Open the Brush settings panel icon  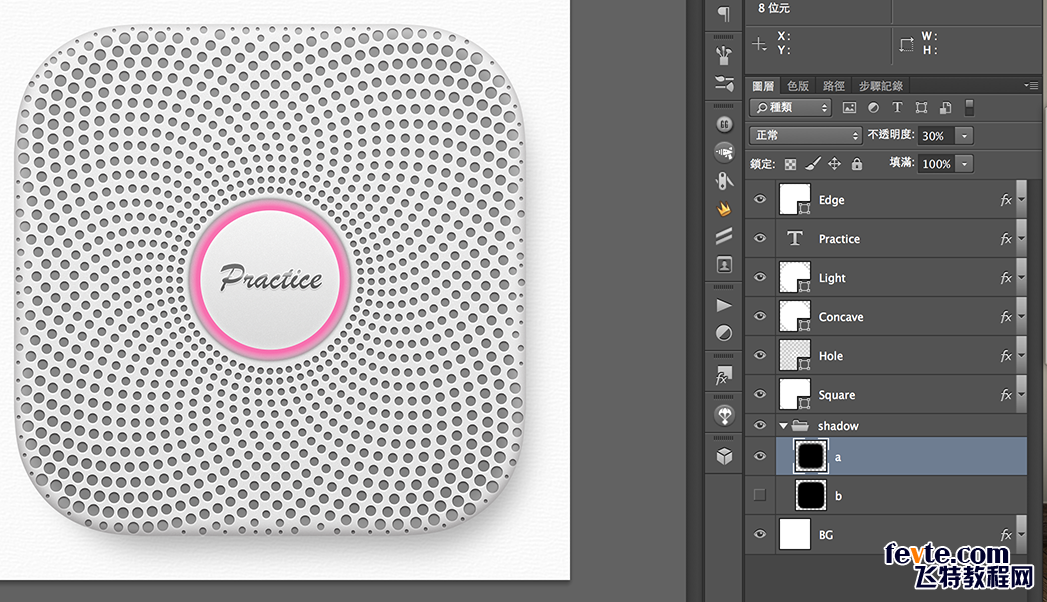click(724, 83)
